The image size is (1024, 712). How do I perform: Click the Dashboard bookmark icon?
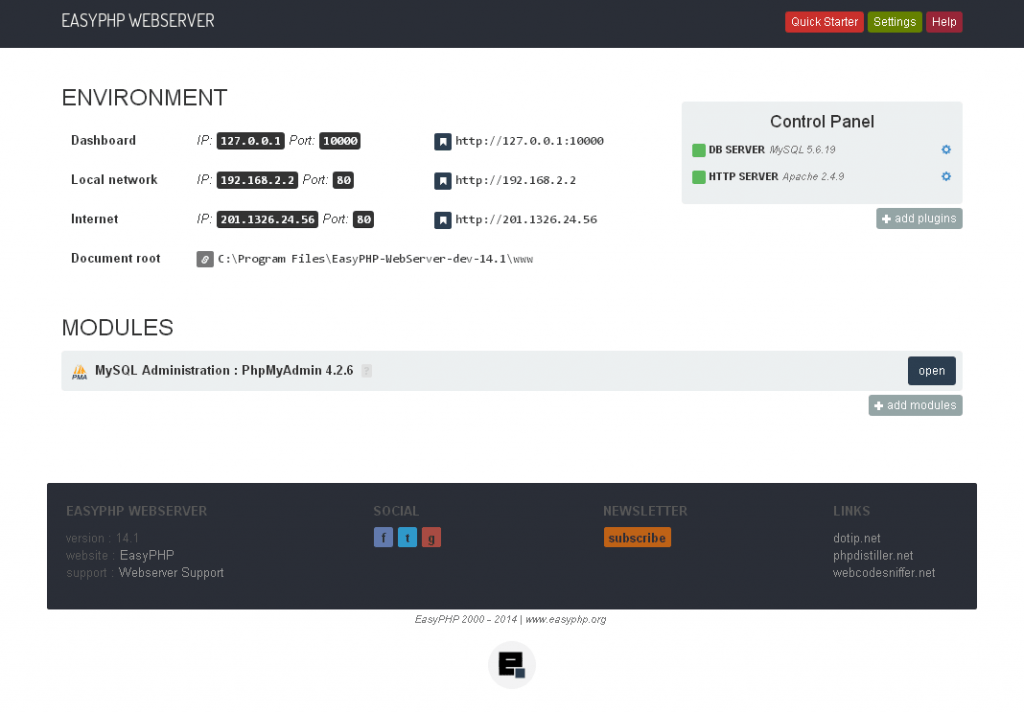pyautogui.click(x=442, y=142)
